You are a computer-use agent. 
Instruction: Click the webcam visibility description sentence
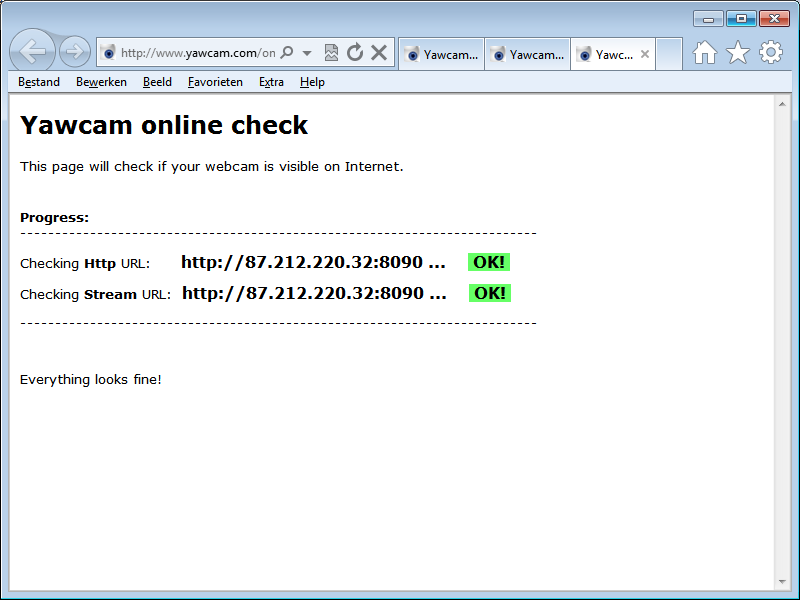(212, 167)
